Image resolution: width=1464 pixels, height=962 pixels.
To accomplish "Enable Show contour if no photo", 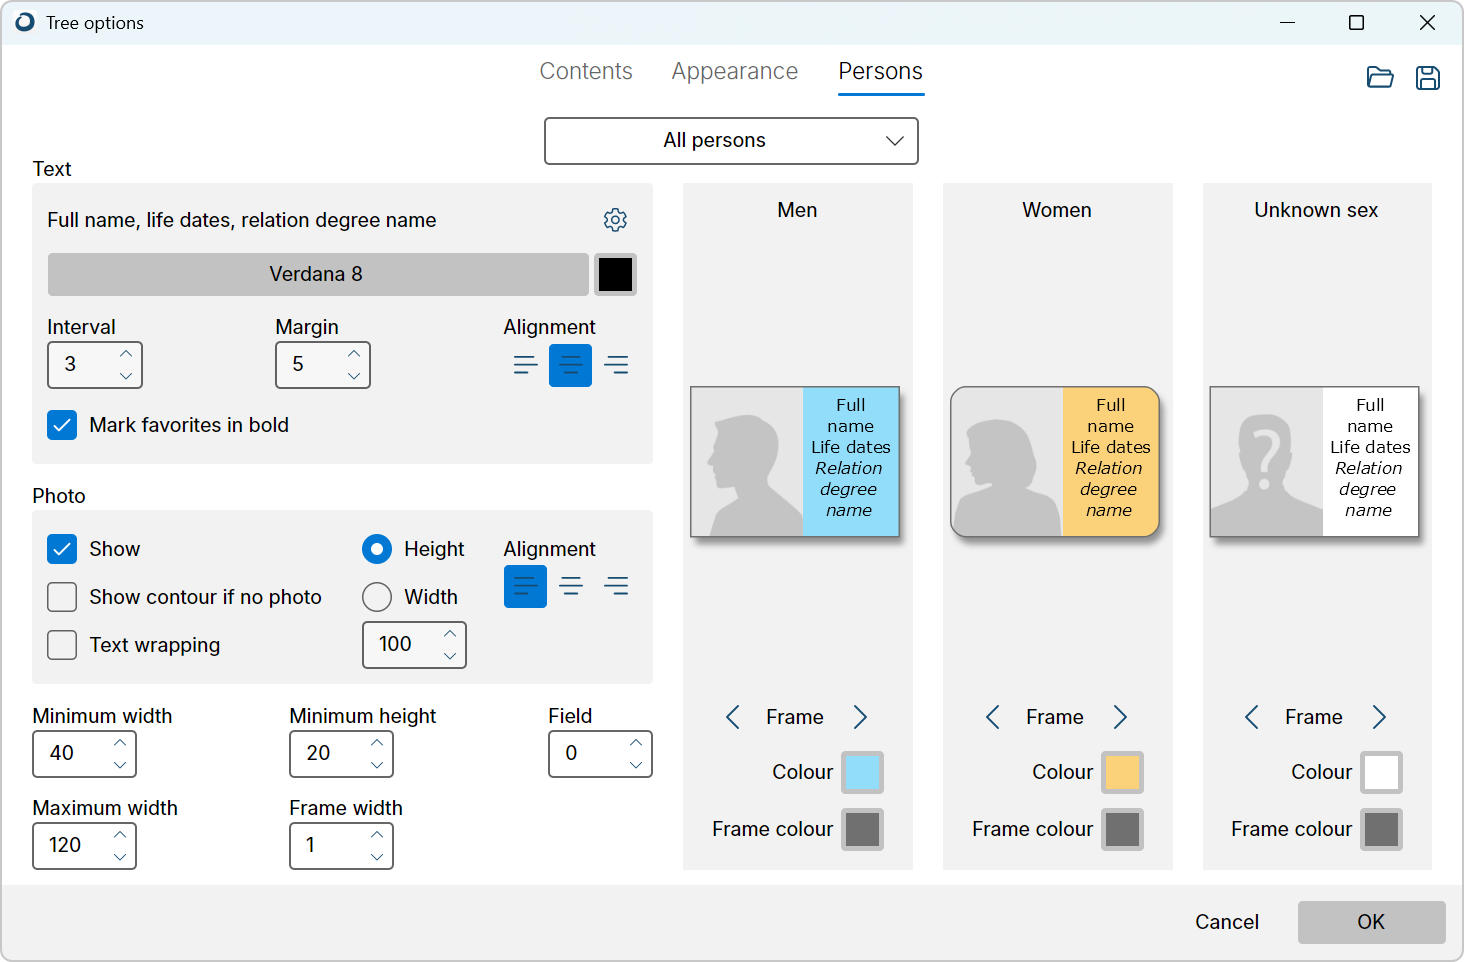I will (x=62, y=597).
